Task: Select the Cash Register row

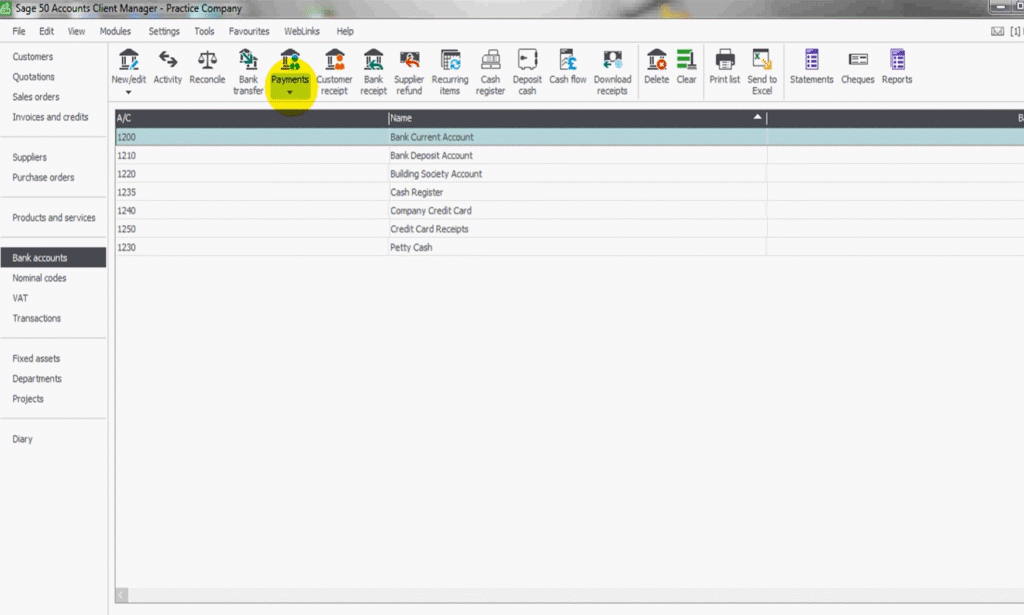Action: click(569, 192)
